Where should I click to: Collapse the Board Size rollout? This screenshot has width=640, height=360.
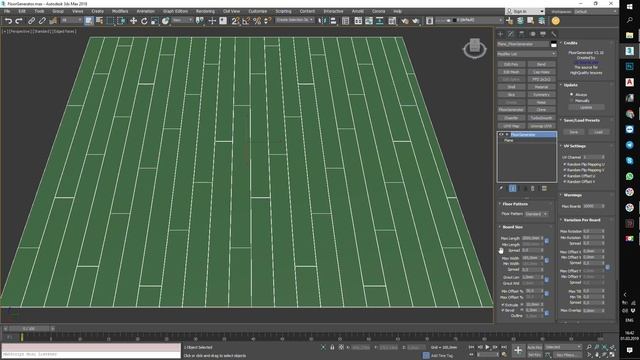[512, 227]
